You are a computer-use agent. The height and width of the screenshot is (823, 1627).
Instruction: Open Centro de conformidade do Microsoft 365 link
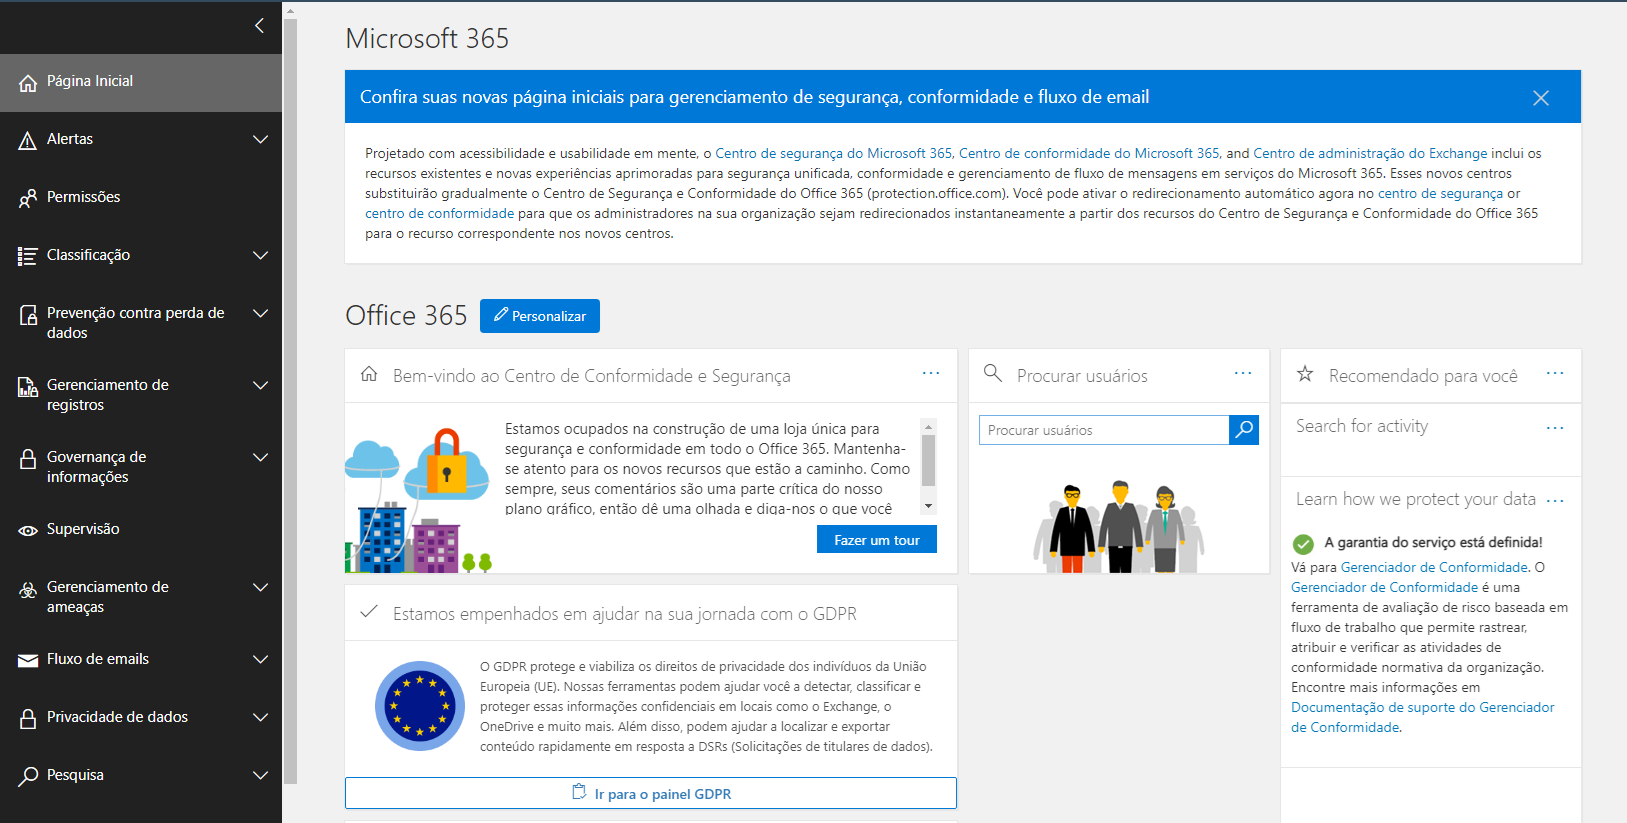(1089, 153)
